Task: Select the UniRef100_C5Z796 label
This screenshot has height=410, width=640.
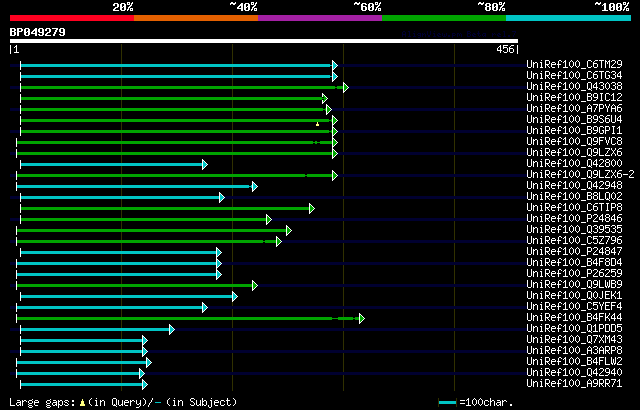Action: pyautogui.click(x=574, y=240)
